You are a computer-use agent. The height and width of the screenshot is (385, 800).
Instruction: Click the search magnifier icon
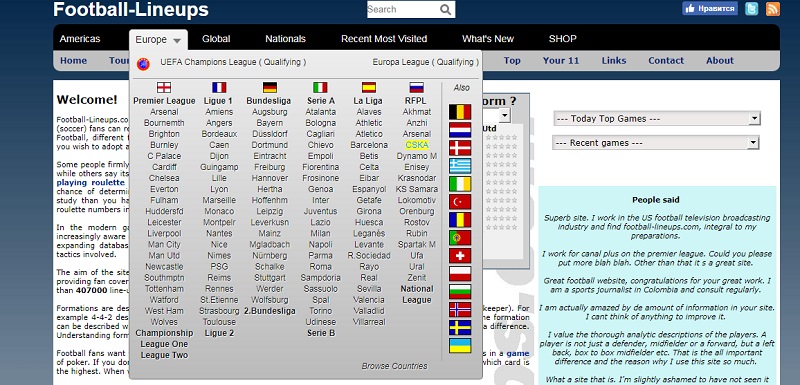point(445,9)
